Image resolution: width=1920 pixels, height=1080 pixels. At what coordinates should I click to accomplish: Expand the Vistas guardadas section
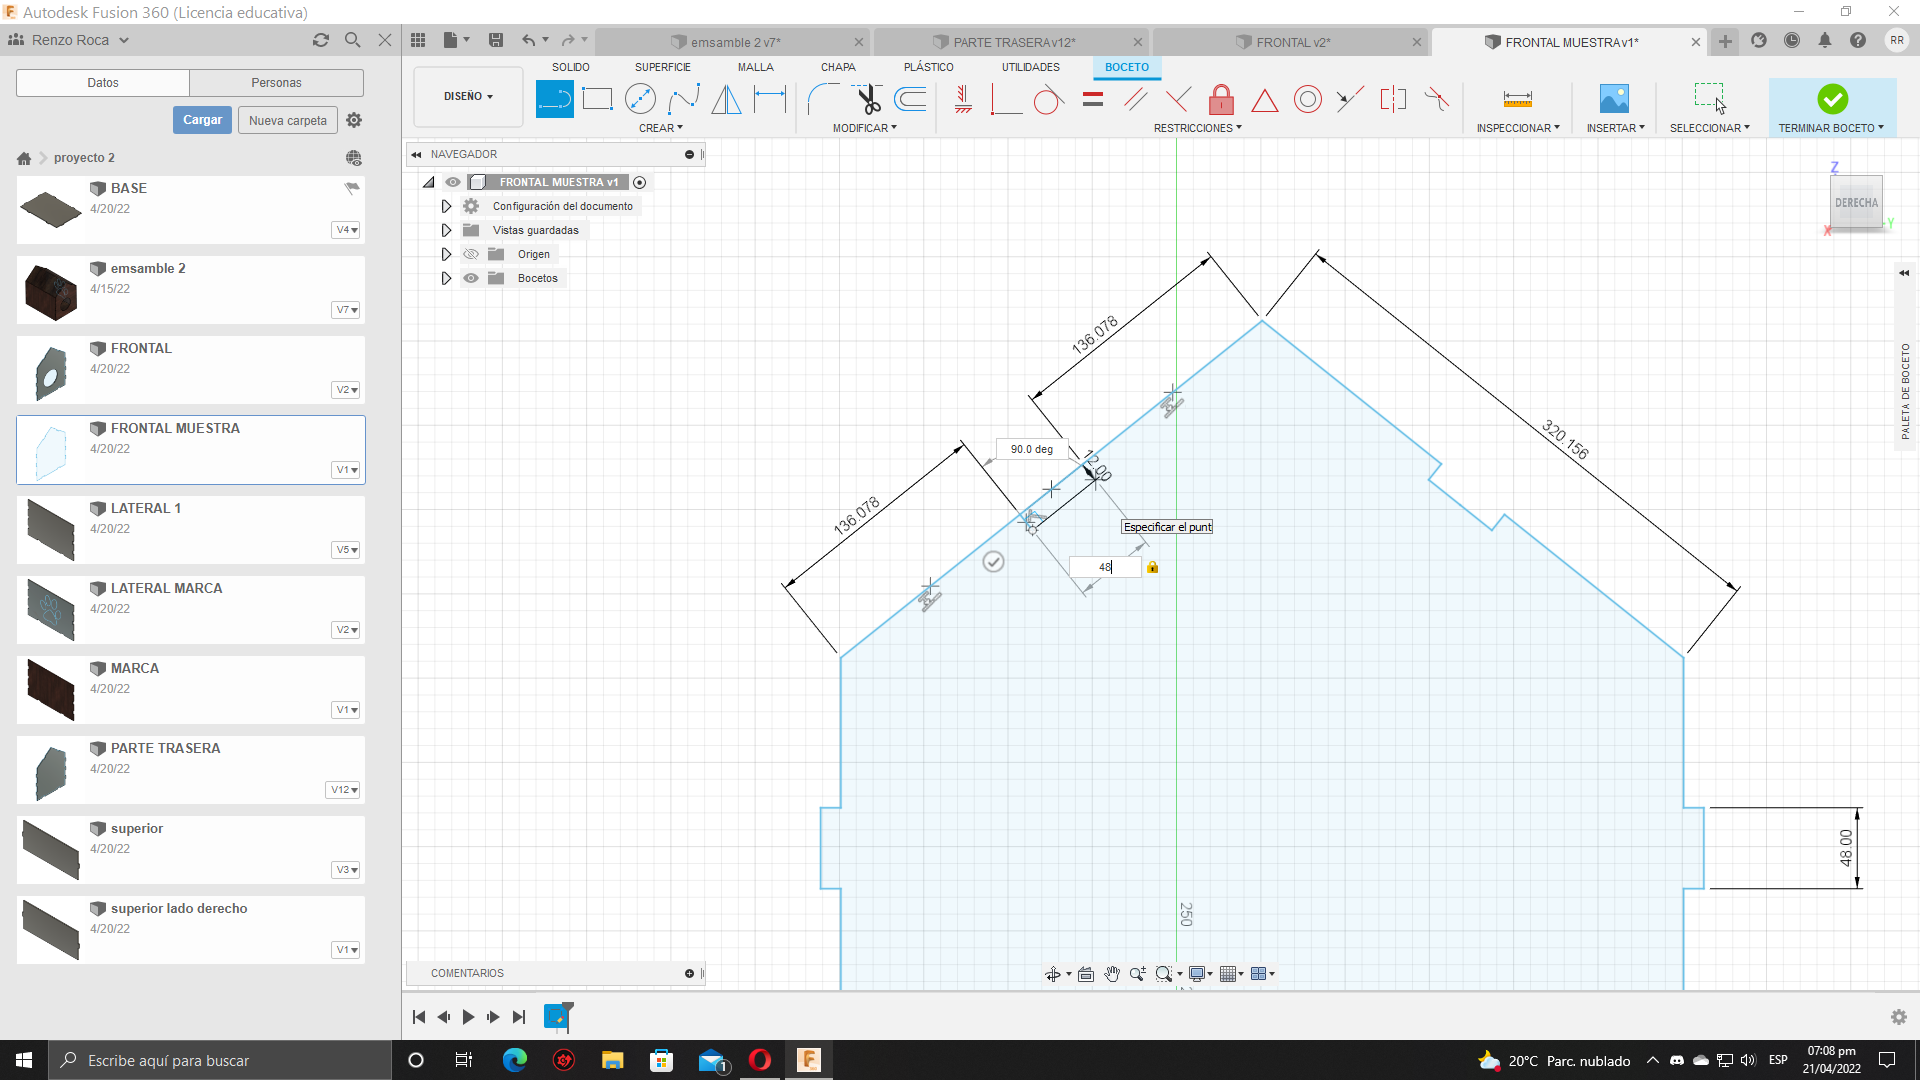(446, 229)
